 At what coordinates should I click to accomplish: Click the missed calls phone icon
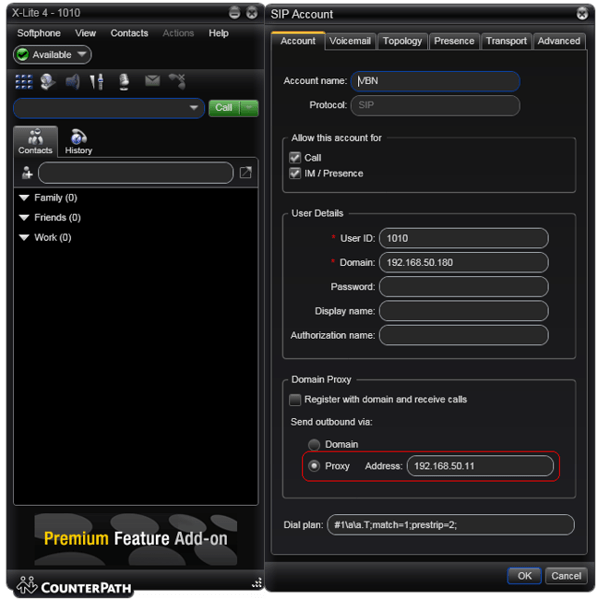pos(177,81)
